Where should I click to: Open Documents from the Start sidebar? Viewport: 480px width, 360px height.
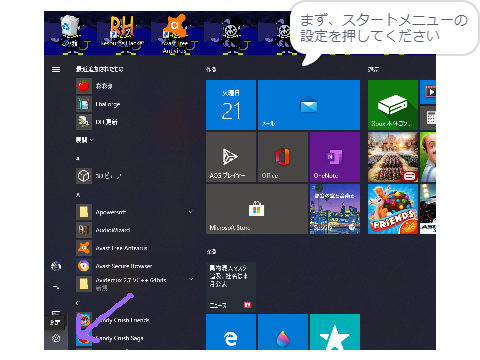tap(56, 287)
